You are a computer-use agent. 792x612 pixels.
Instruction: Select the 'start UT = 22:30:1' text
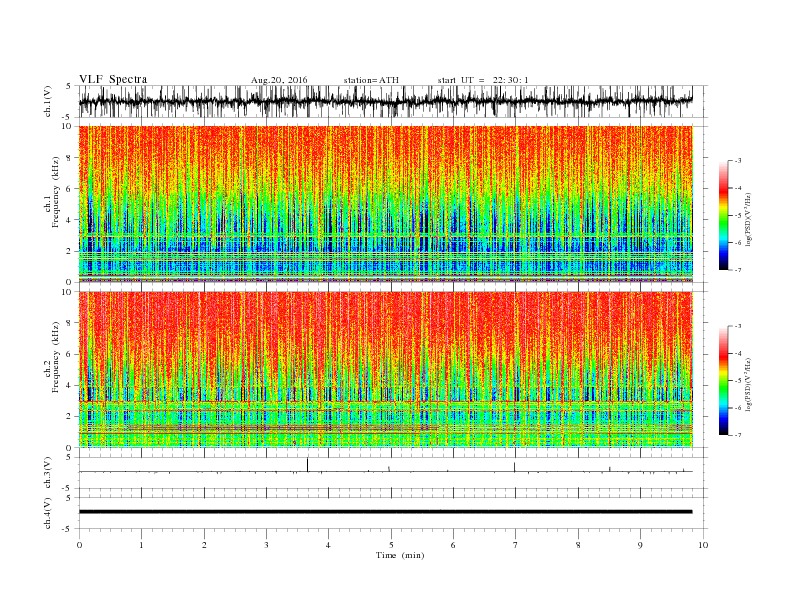point(483,80)
